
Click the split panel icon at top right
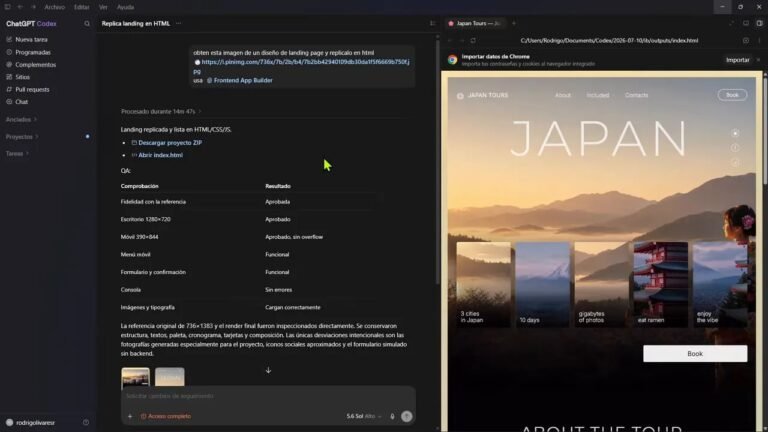760,23
